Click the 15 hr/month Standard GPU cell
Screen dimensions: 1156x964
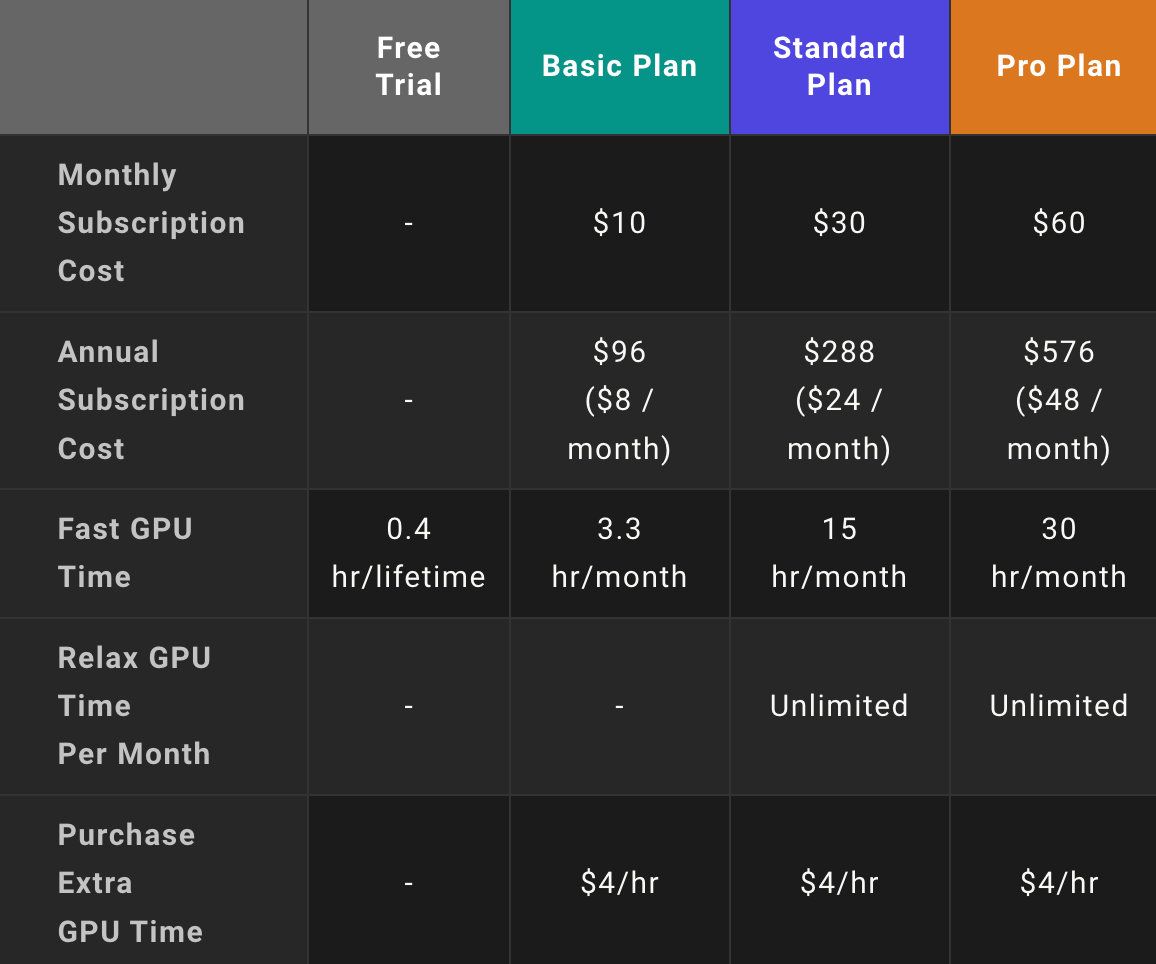(839, 553)
